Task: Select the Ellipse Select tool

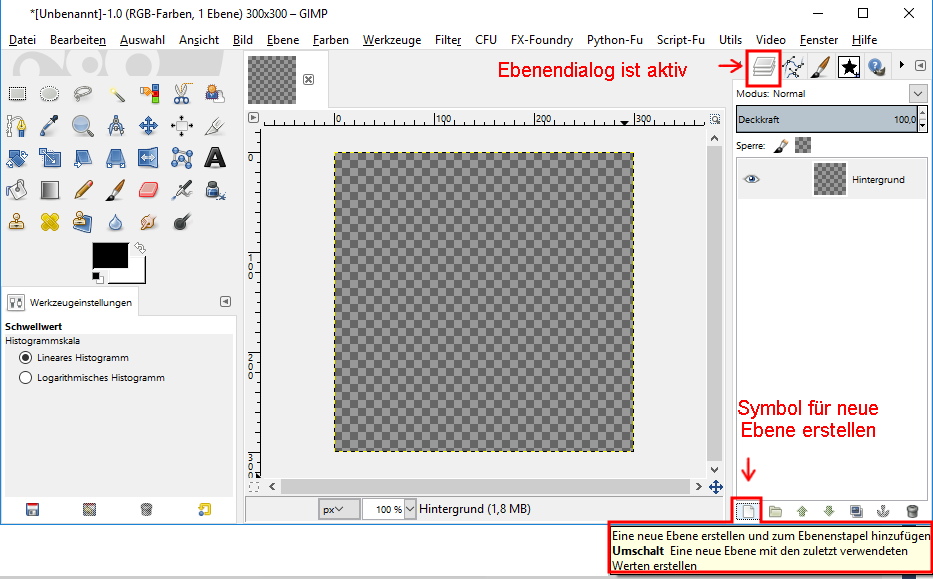Action: [49, 93]
